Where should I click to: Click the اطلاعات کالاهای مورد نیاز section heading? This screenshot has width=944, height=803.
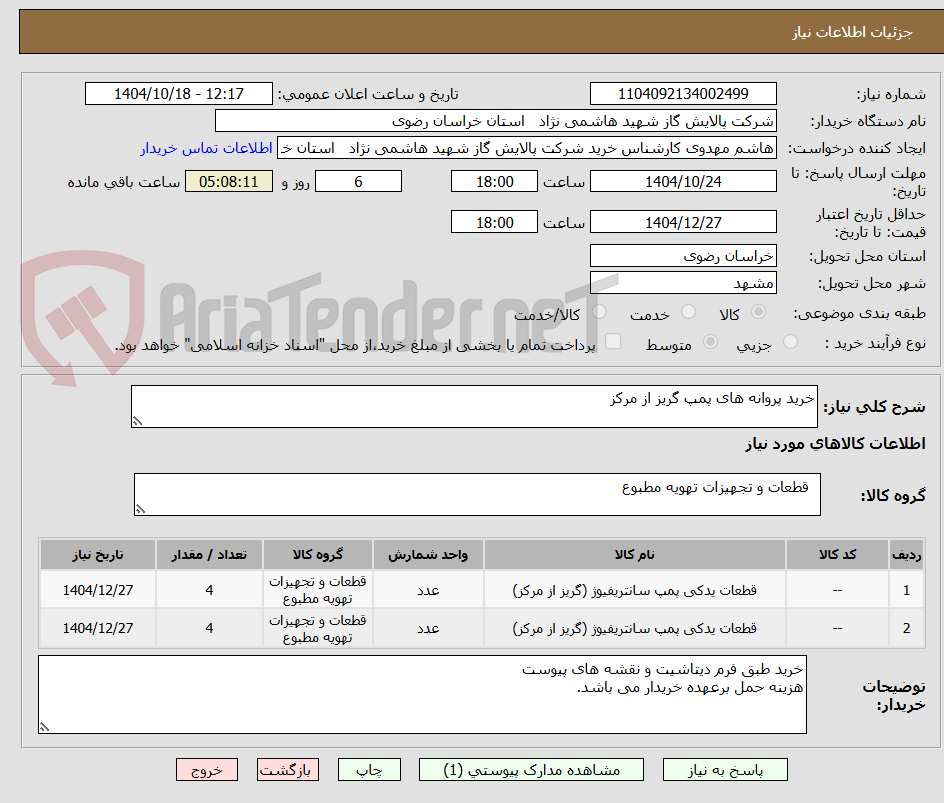pyautogui.click(x=835, y=444)
